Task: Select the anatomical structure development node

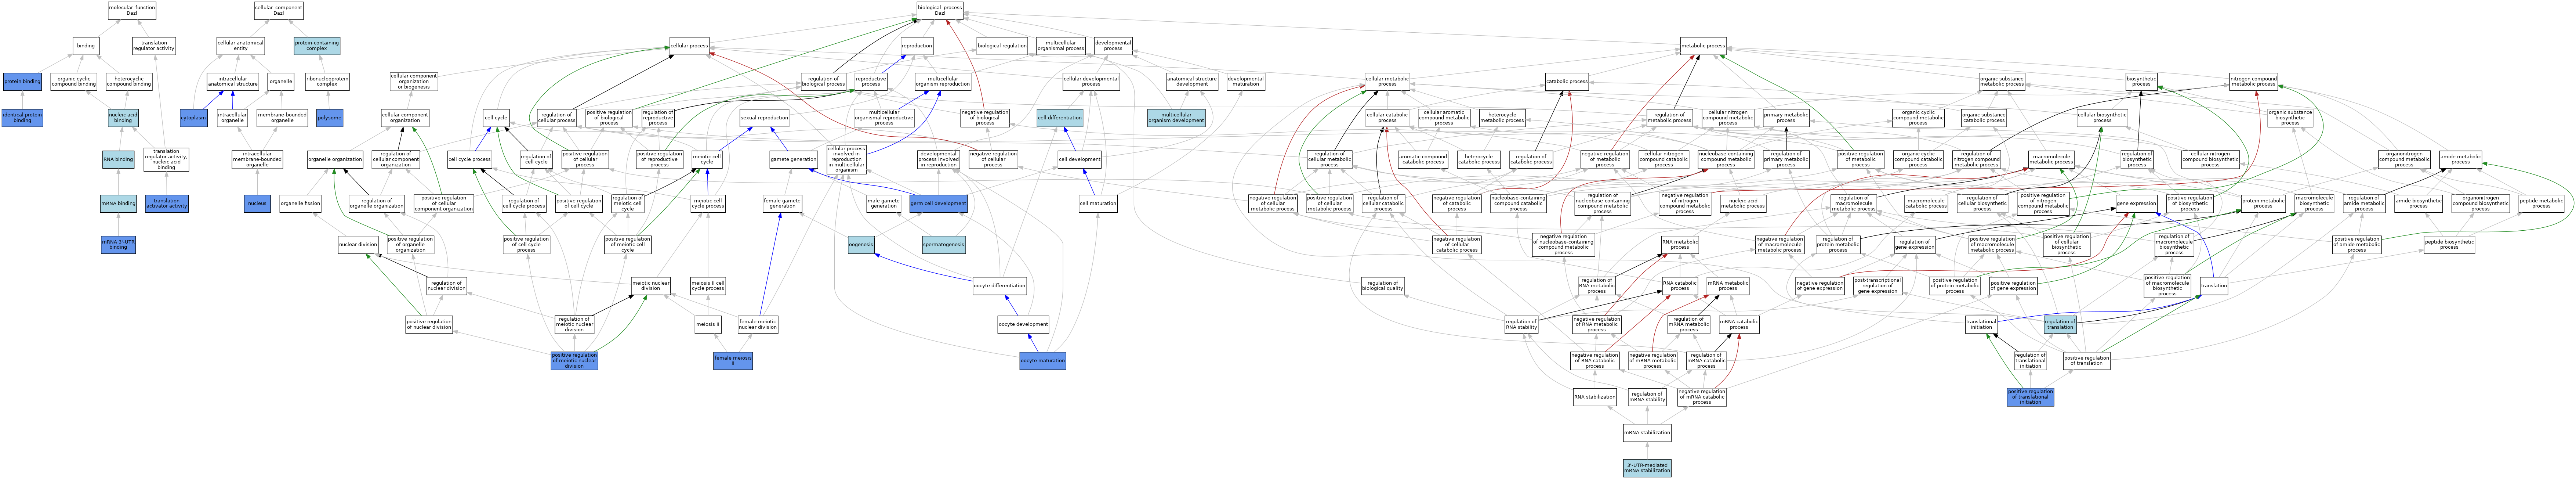Action: (x=1191, y=81)
